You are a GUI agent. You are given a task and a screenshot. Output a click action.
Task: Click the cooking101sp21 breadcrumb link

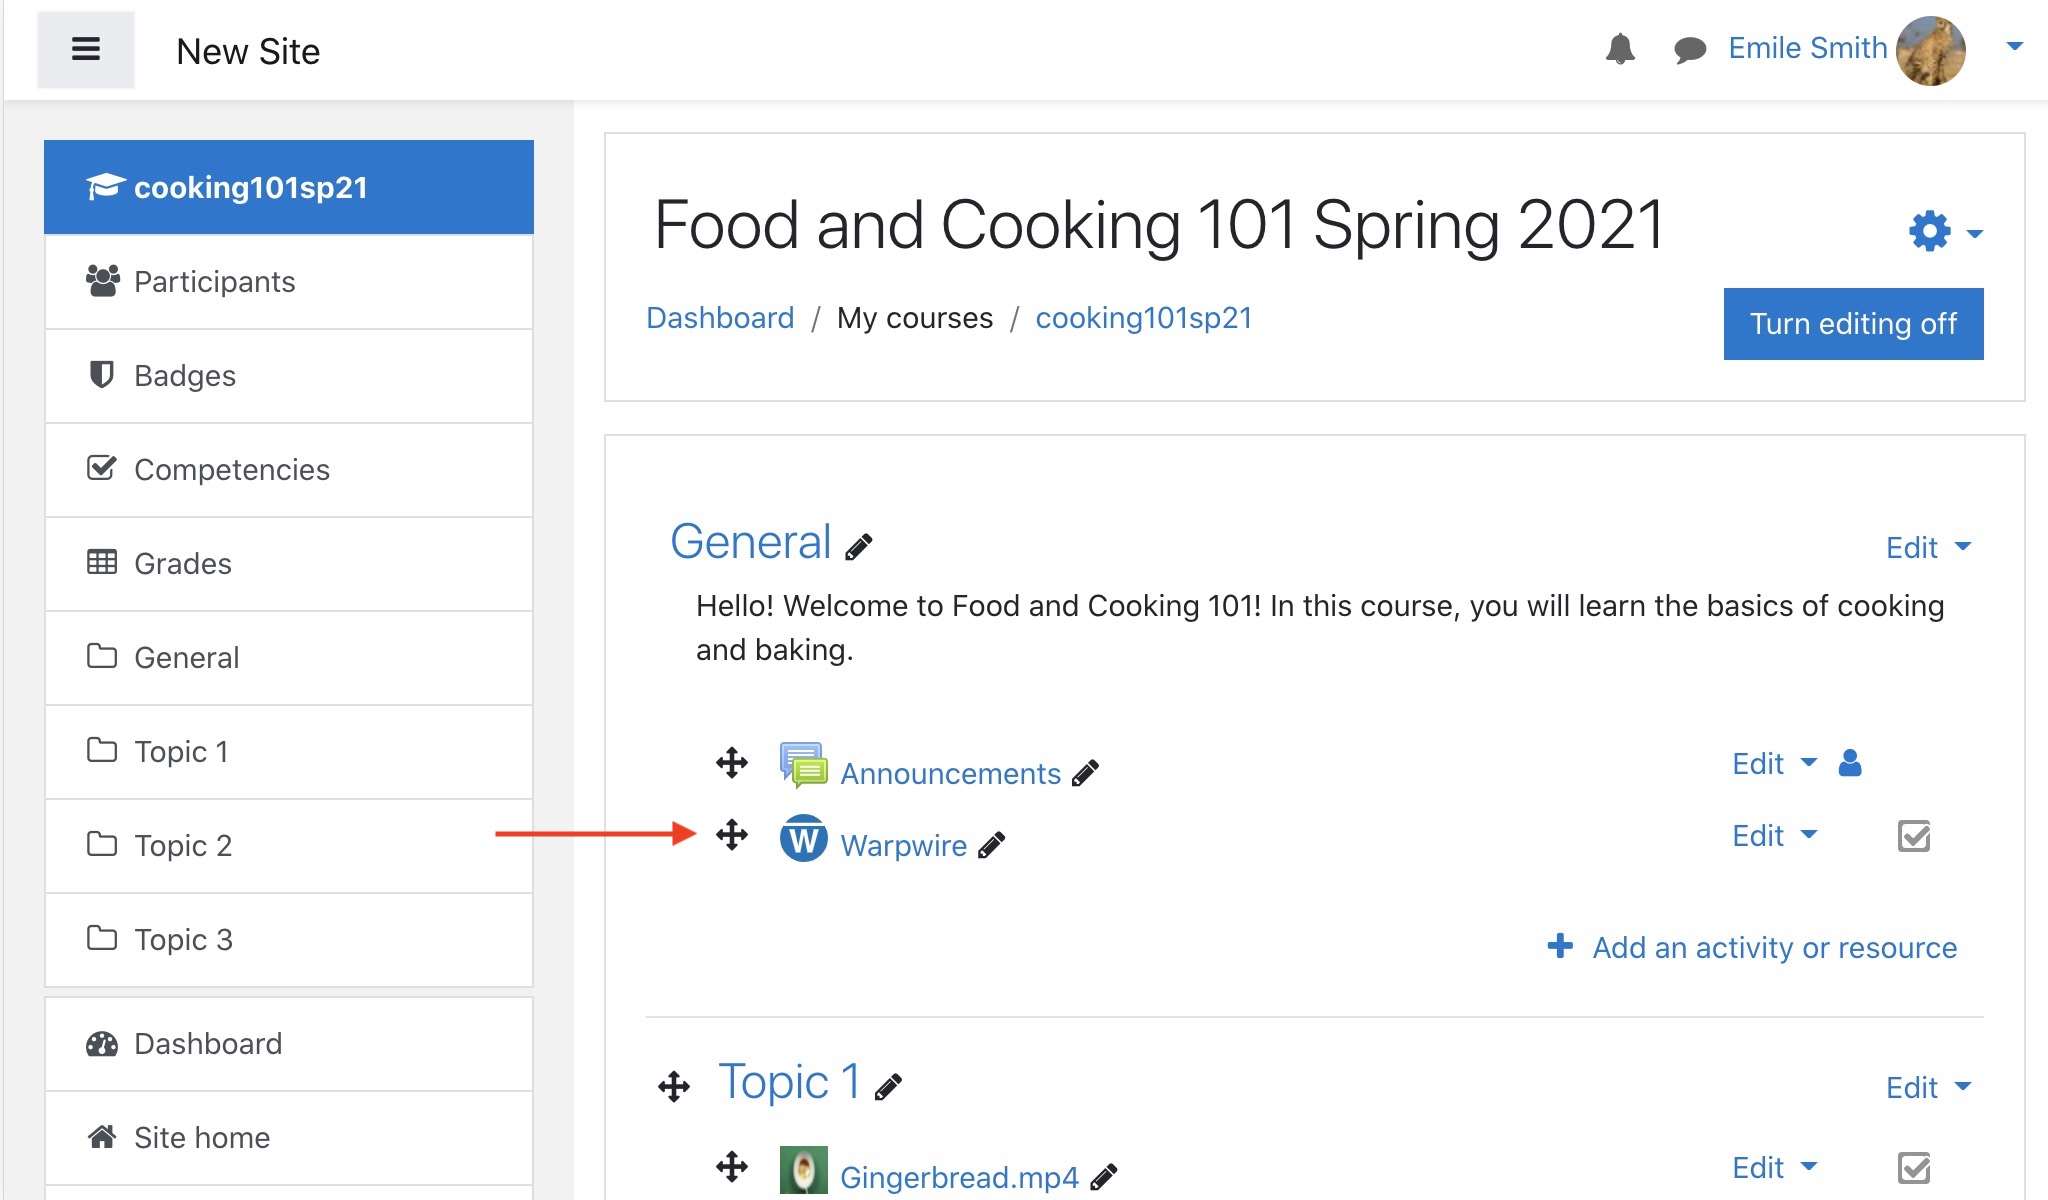click(x=1143, y=319)
